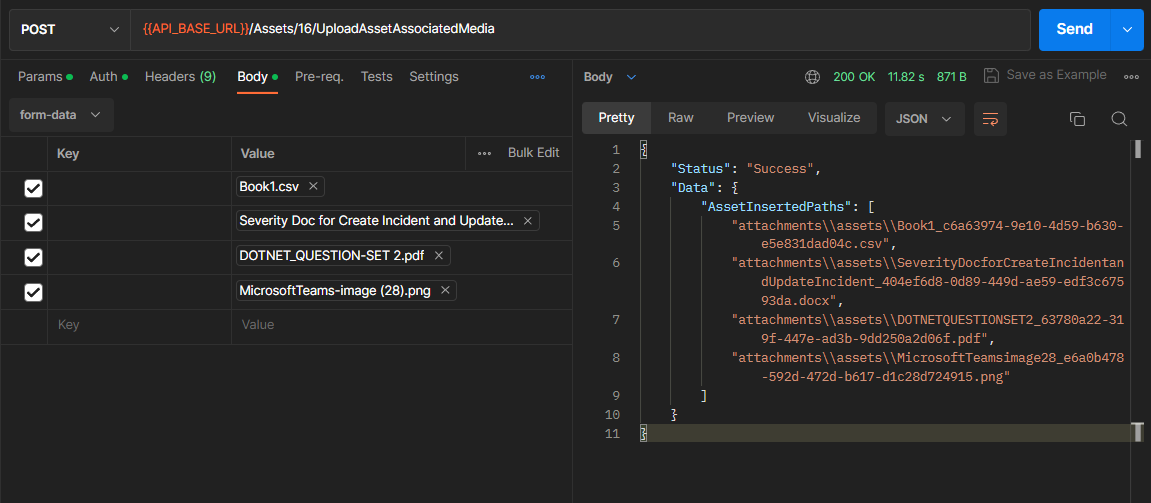Click the wrap lines icon in response toolbar
Screen dimensions: 1151x503
(x=990, y=119)
